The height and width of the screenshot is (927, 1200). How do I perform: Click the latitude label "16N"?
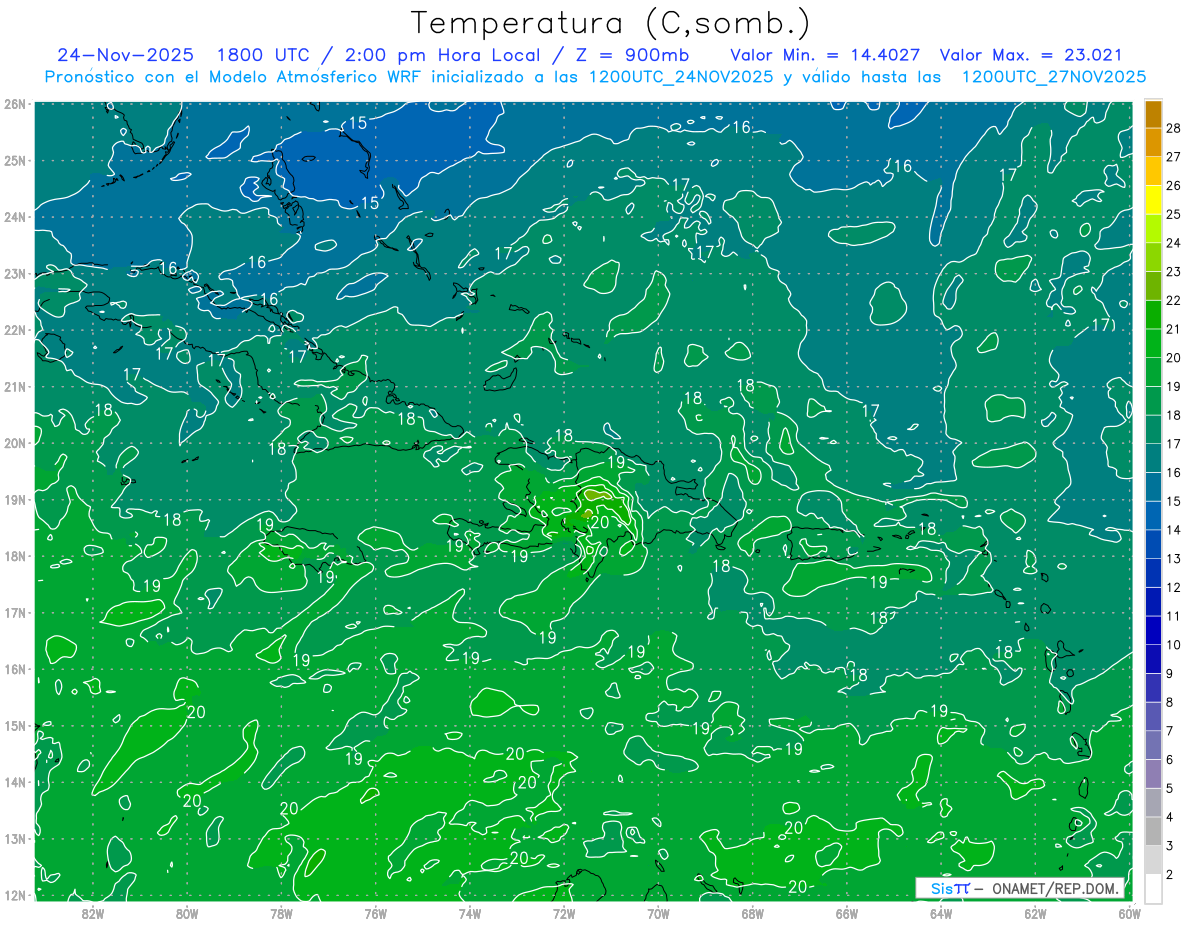15,669
